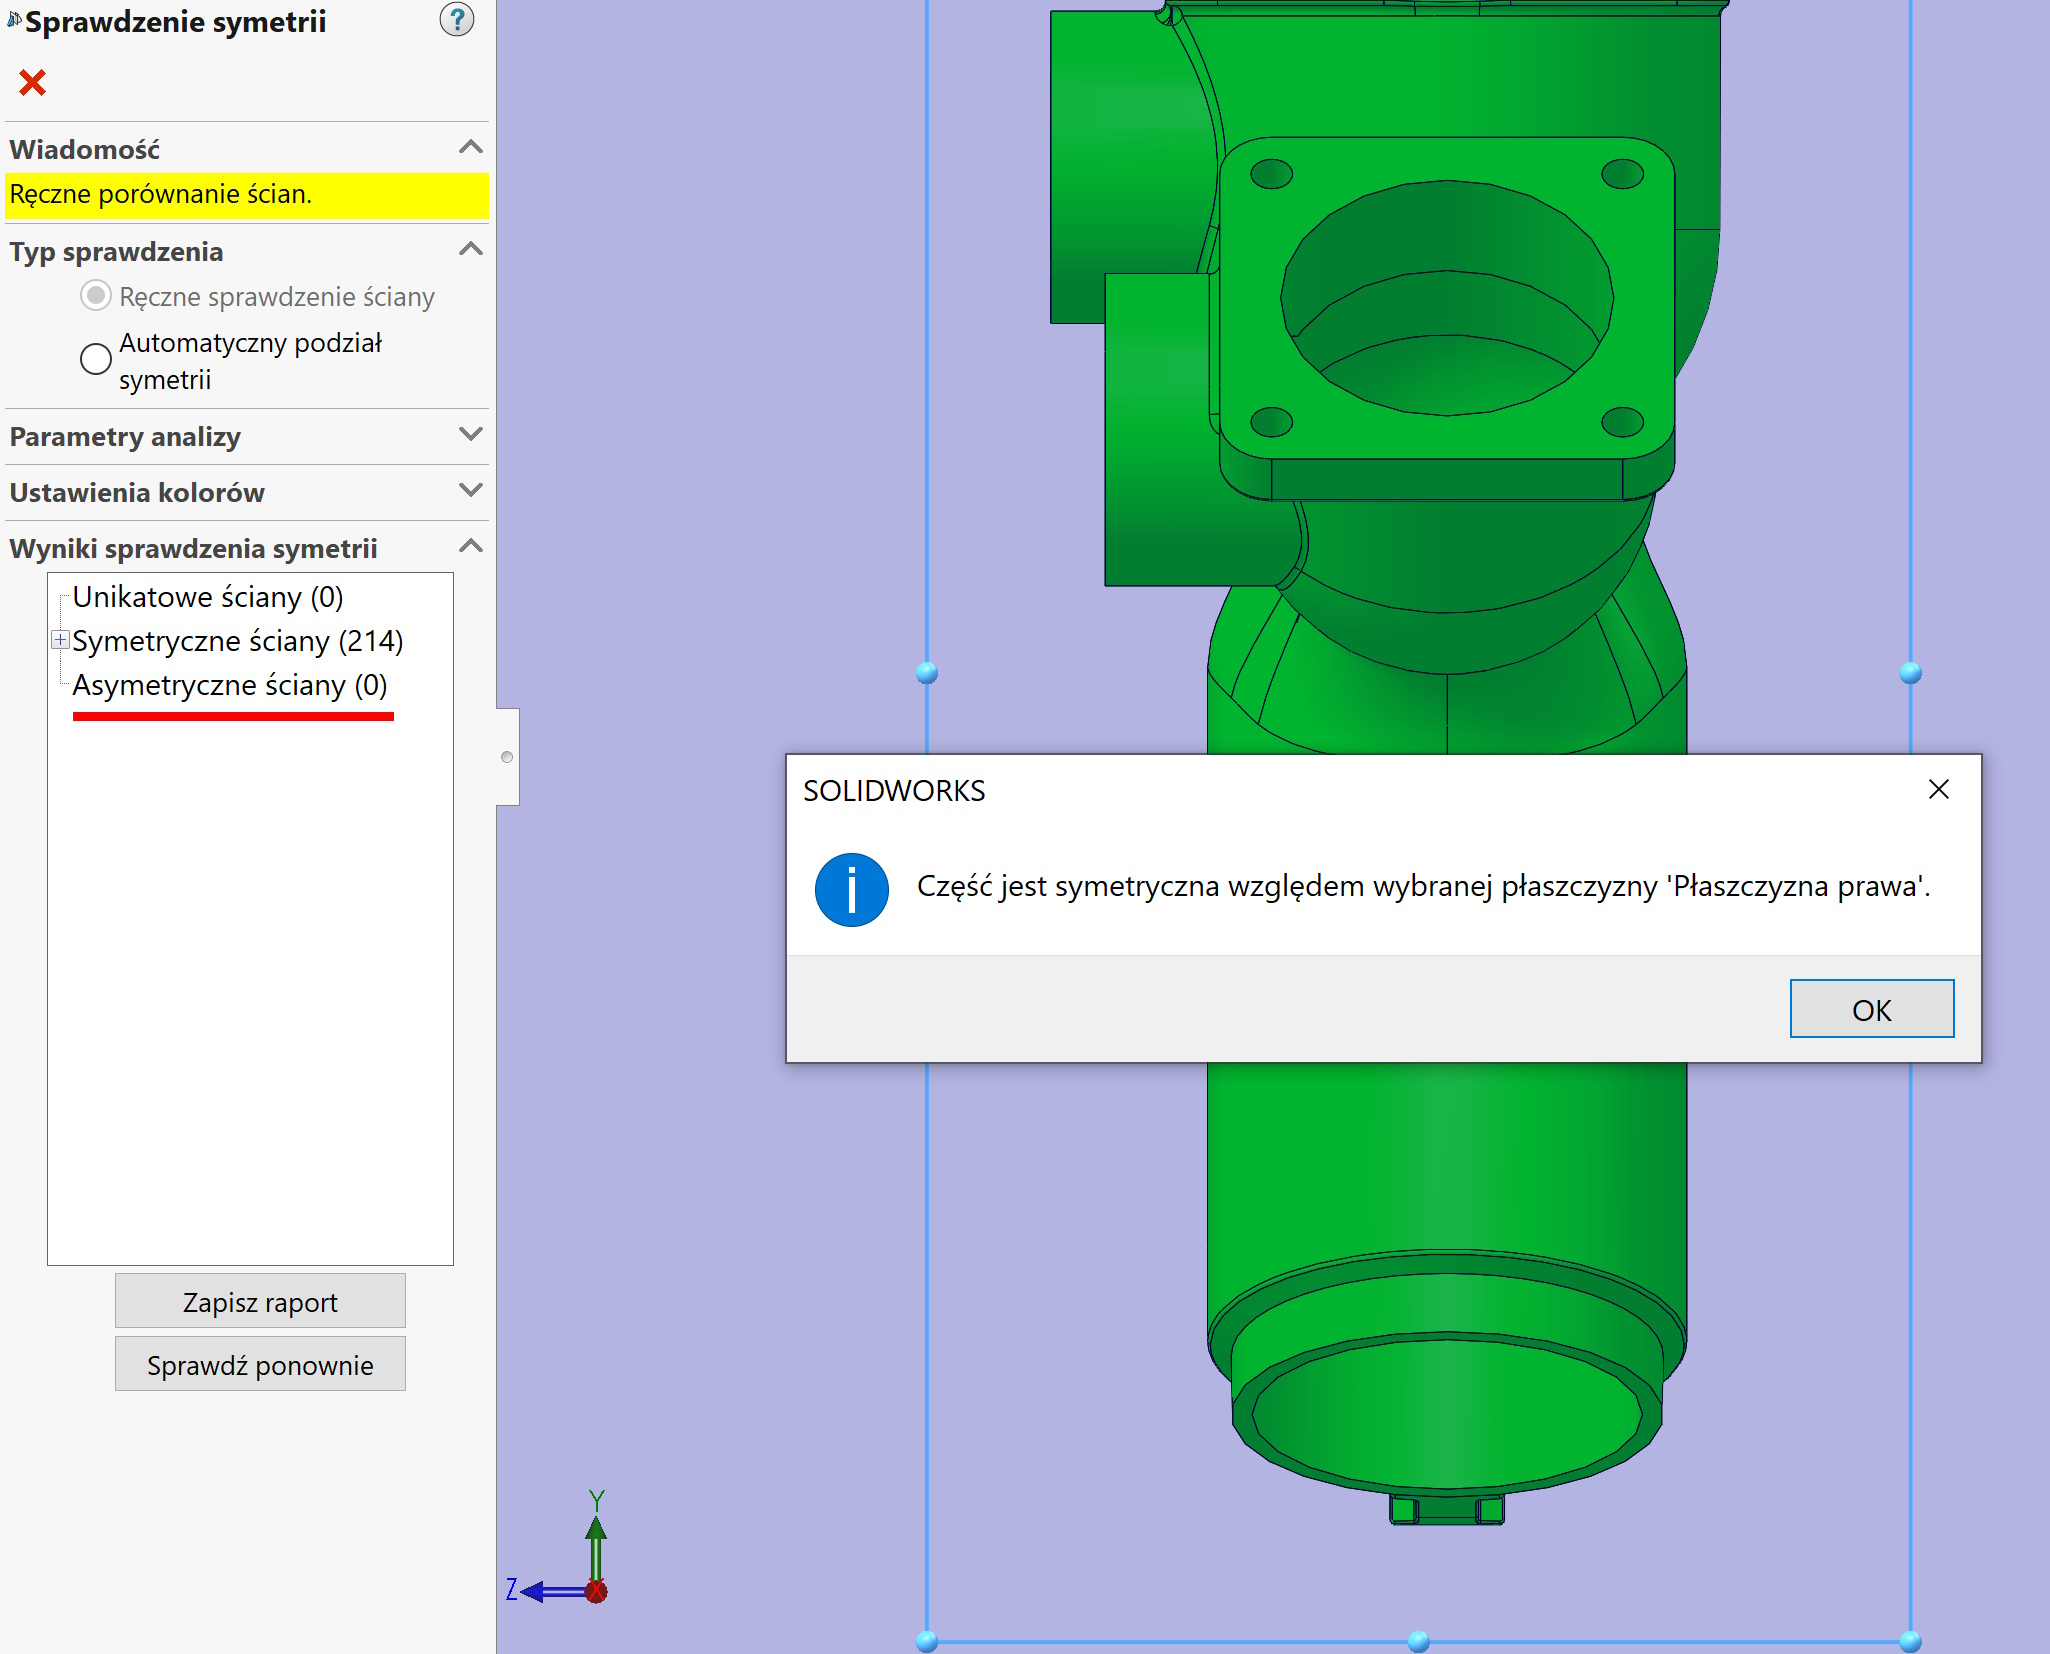Expand the Parametry analizy section
Image resolution: width=2050 pixels, height=1654 pixels.
(x=470, y=435)
